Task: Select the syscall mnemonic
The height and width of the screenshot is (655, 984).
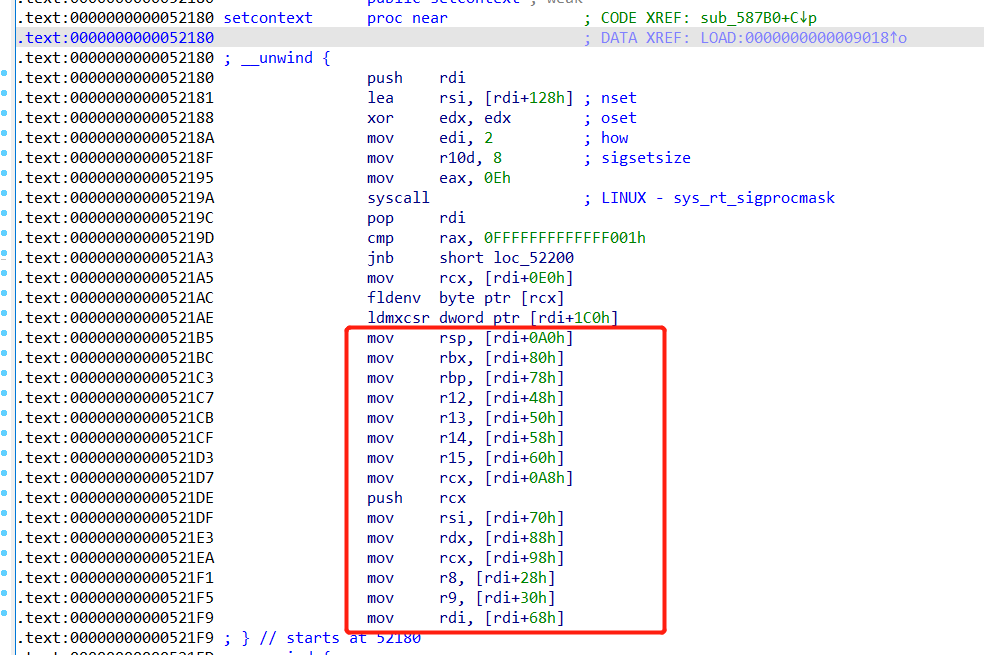Action: pyautogui.click(x=398, y=198)
